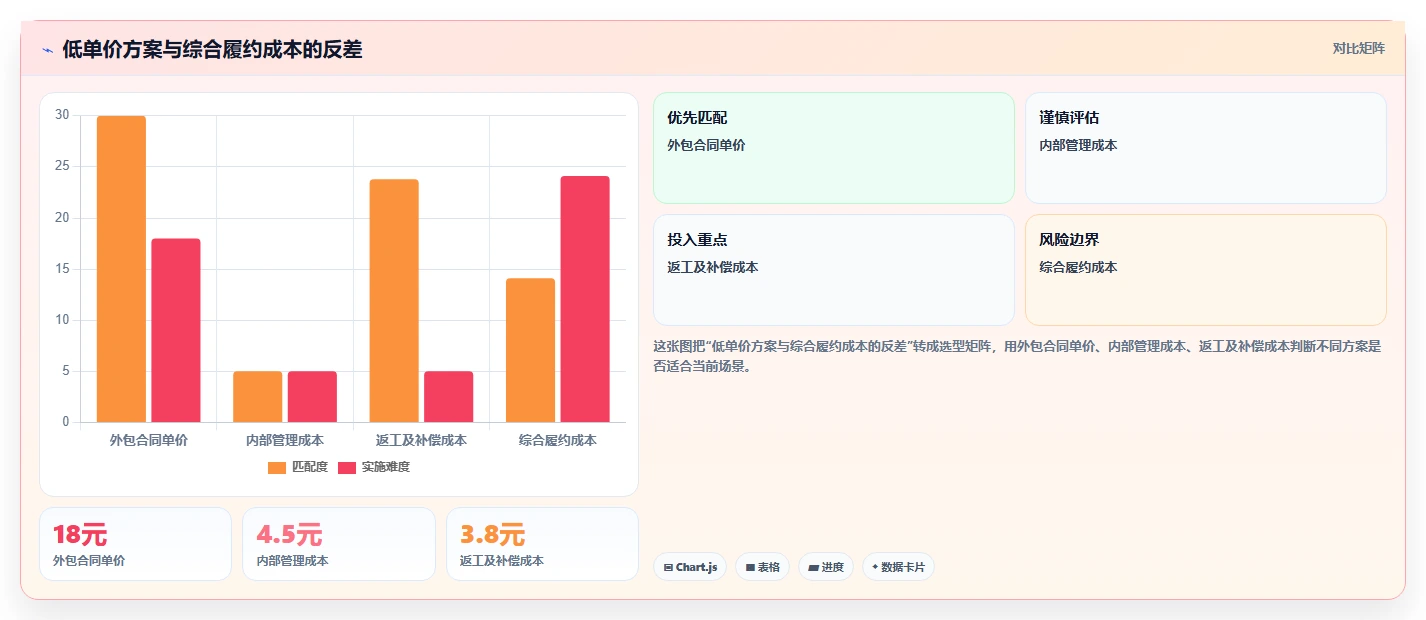1426x620 pixels.
Task: Click the y-axis value 30
Action: point(62,115)
